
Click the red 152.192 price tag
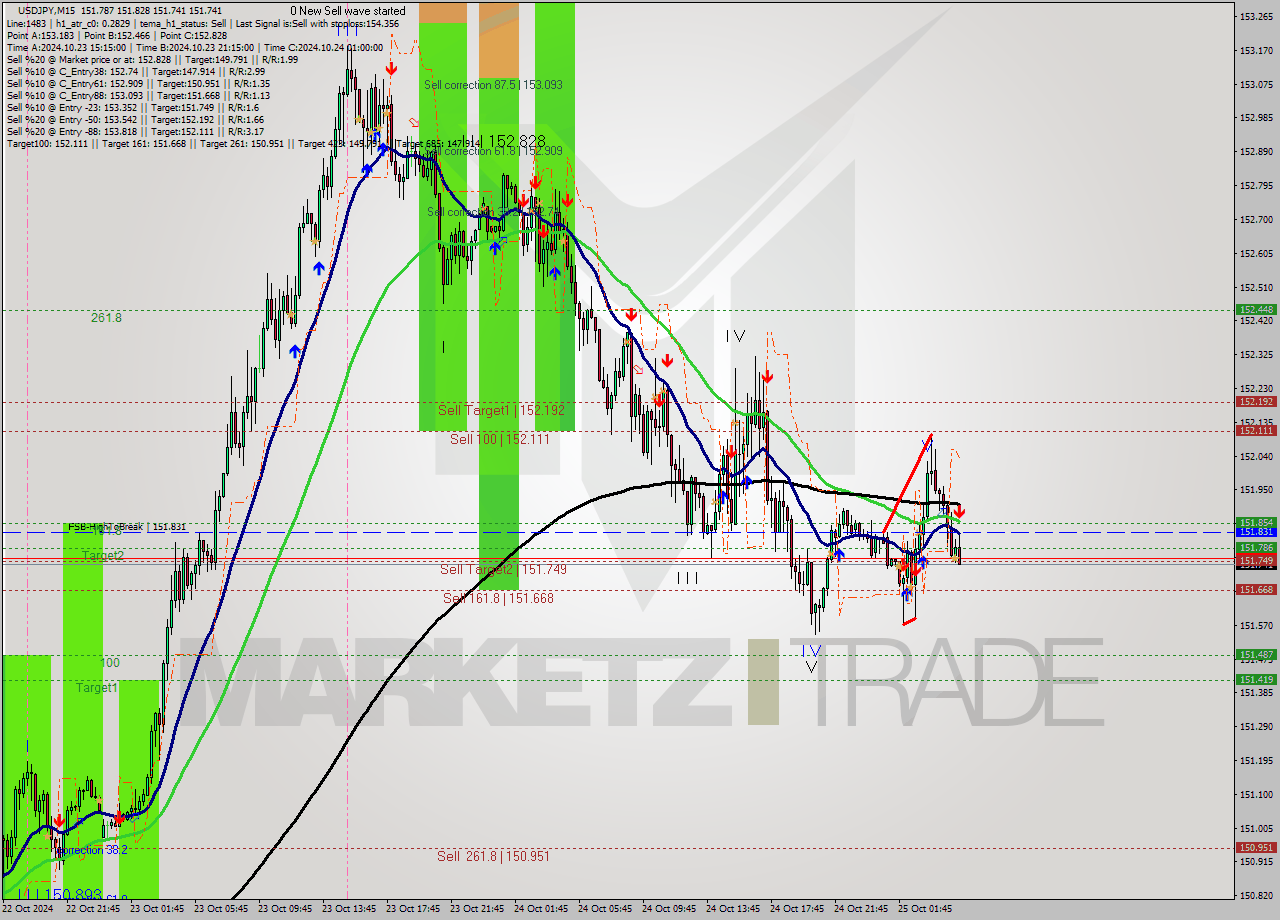click(1256, 402)
